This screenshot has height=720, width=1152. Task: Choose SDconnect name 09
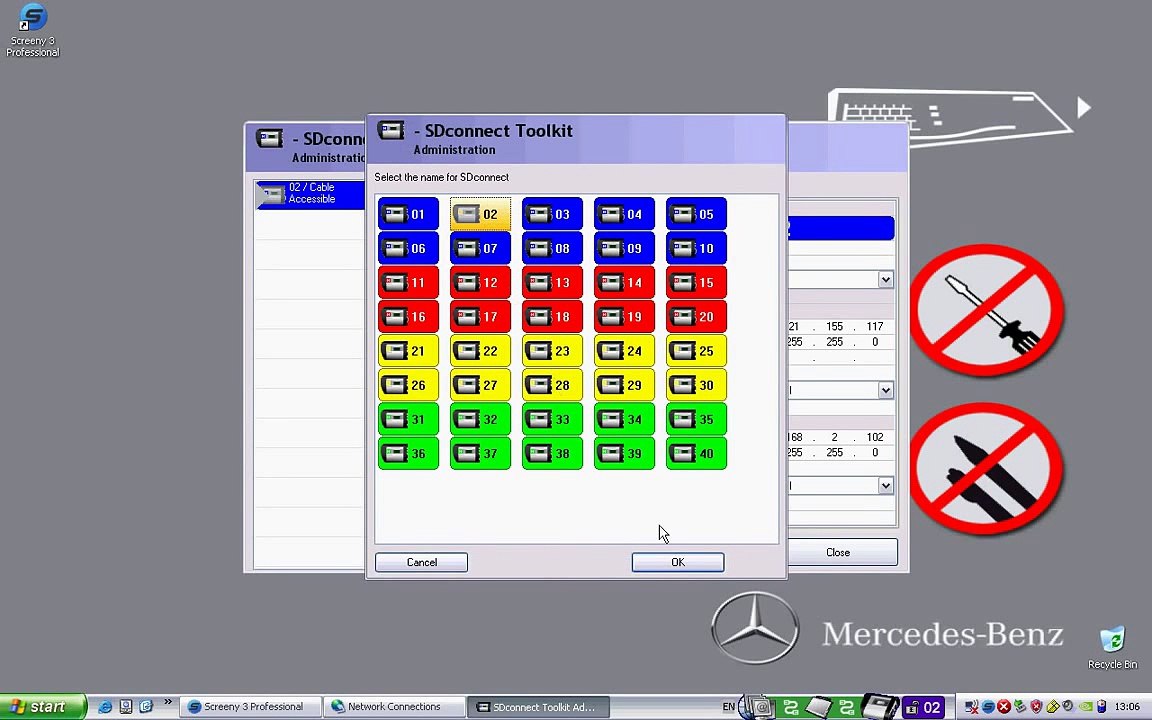coord(624,248)
